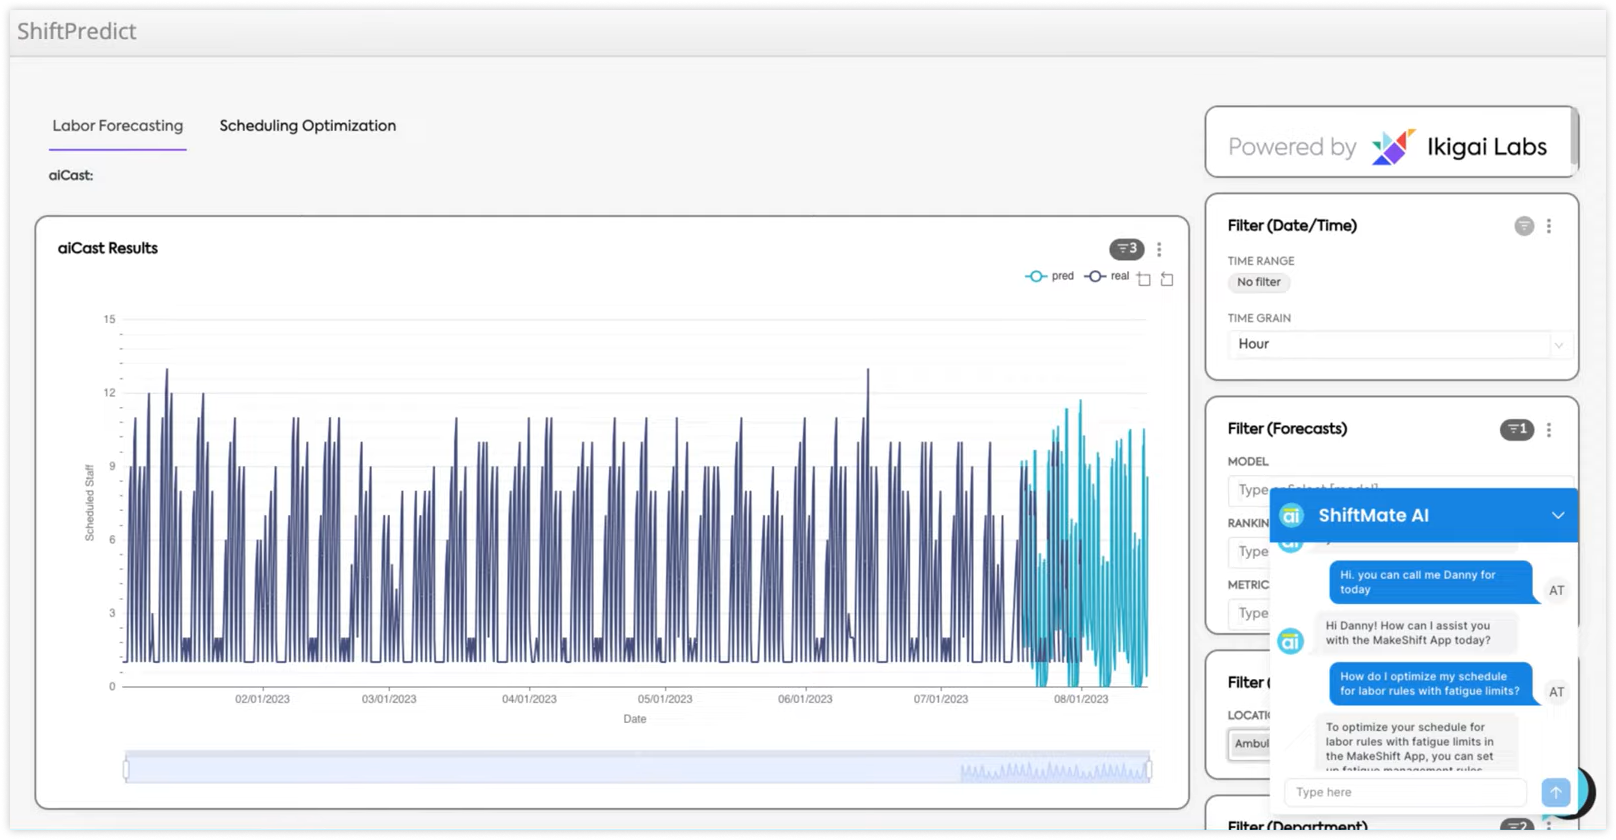Click the 02/01/2023 x-axis date label
Viewport: 1616px width, 840px height.
(262, 699)
